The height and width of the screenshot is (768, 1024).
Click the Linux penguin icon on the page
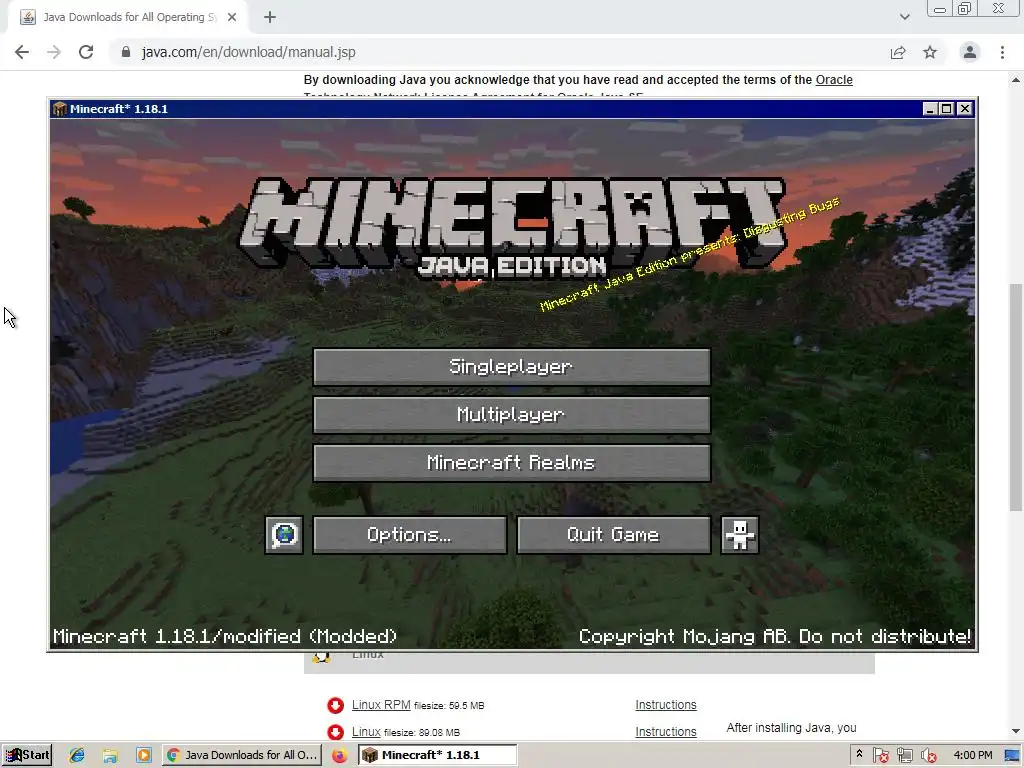(x=321, y=656)
